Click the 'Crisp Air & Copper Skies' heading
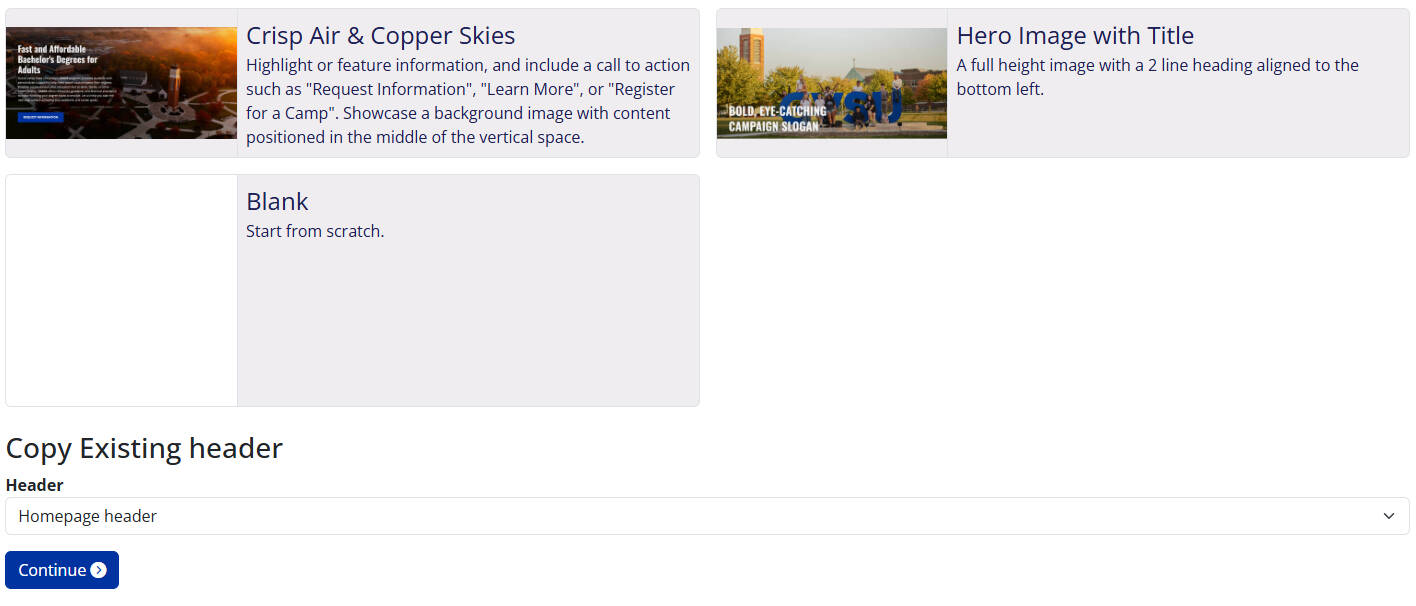Viewport: 1416px width, 606px height. (380, 35)
